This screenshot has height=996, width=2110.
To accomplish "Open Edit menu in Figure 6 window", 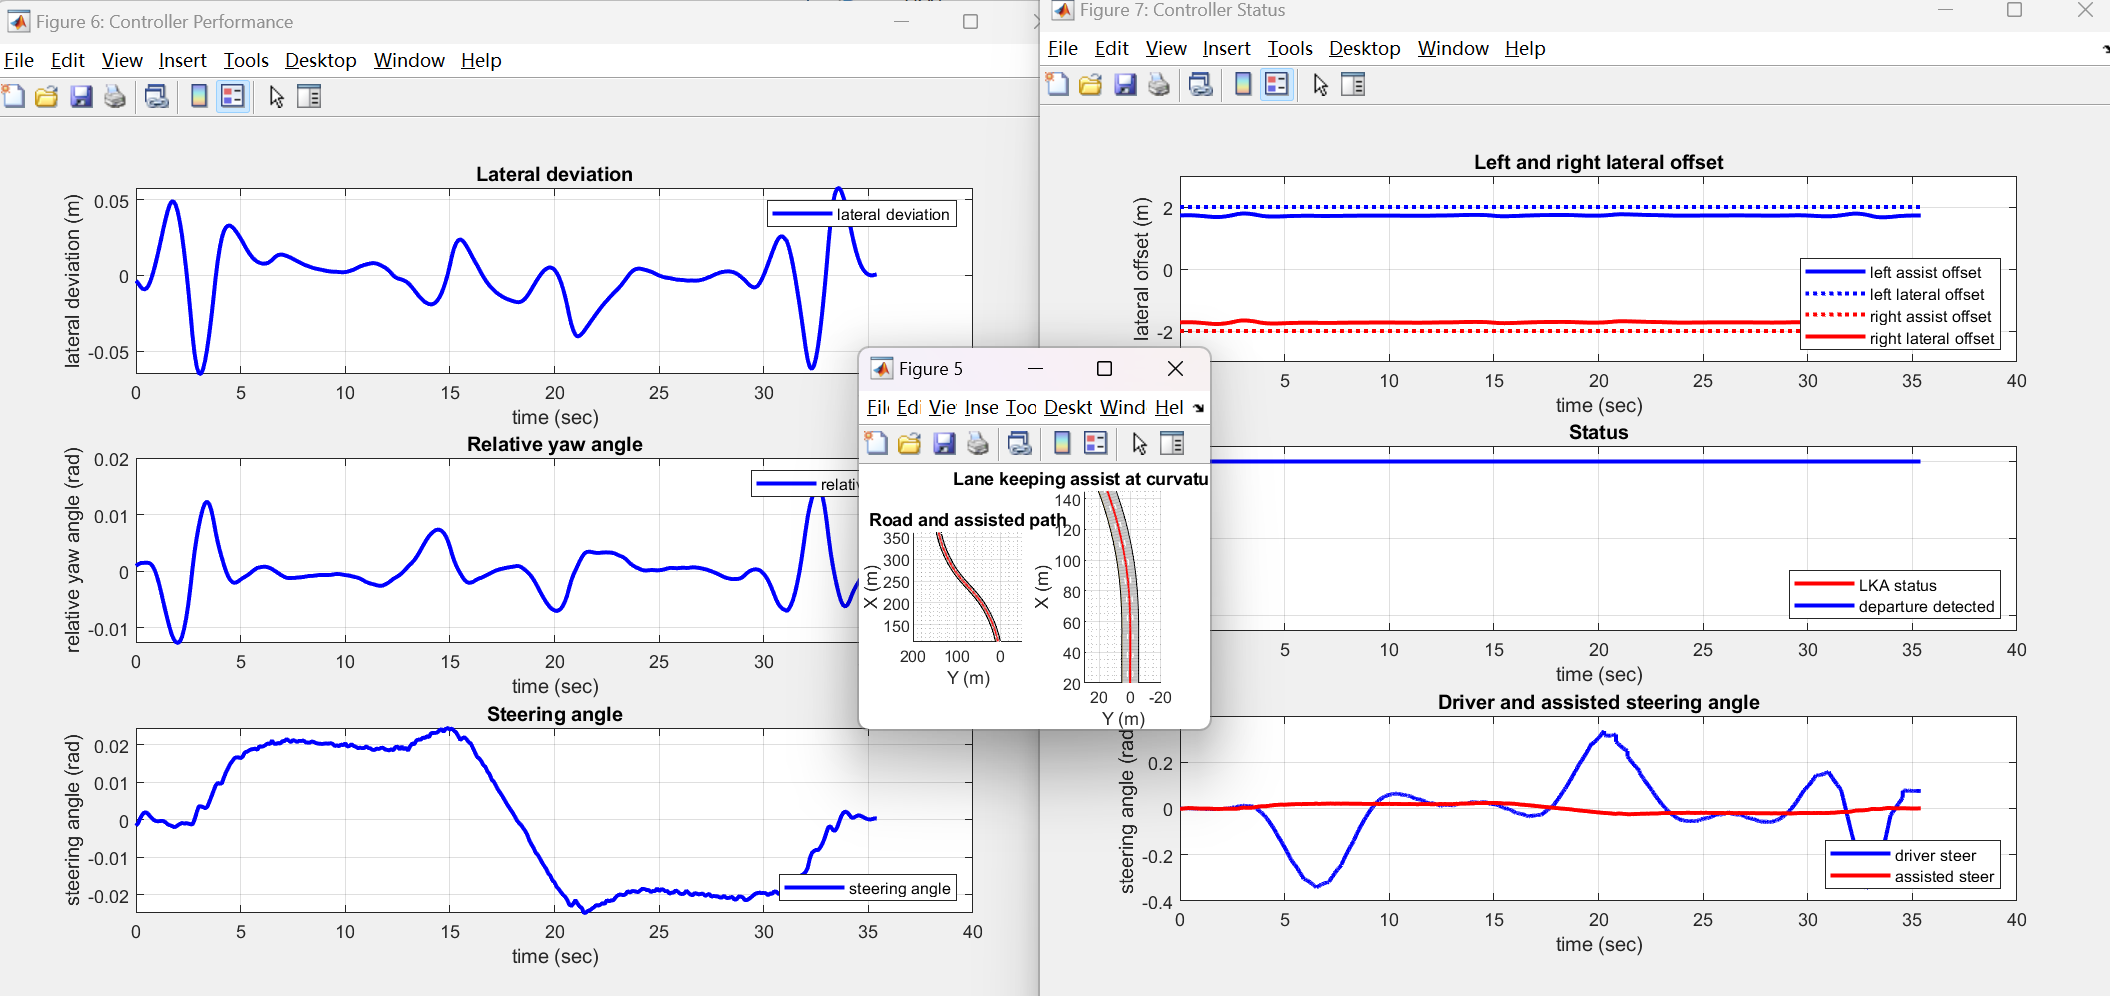I will click(x=67, y=60).
